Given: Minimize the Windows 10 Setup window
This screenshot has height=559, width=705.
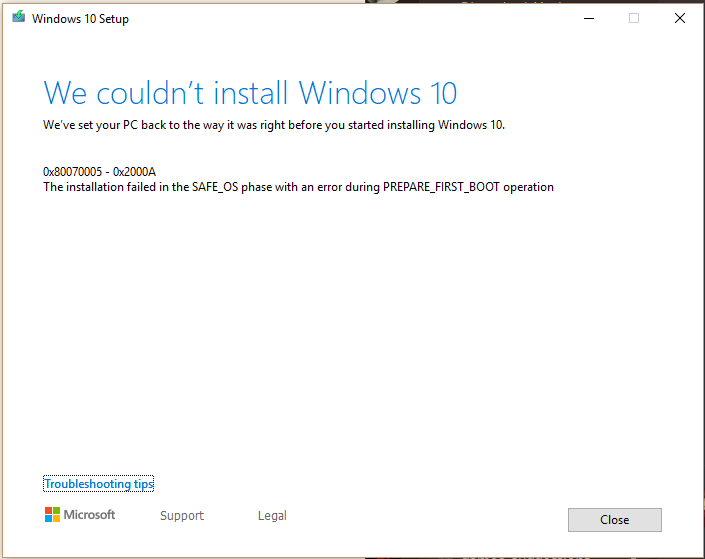Looking at the screenshot, I should click(589, 18).
